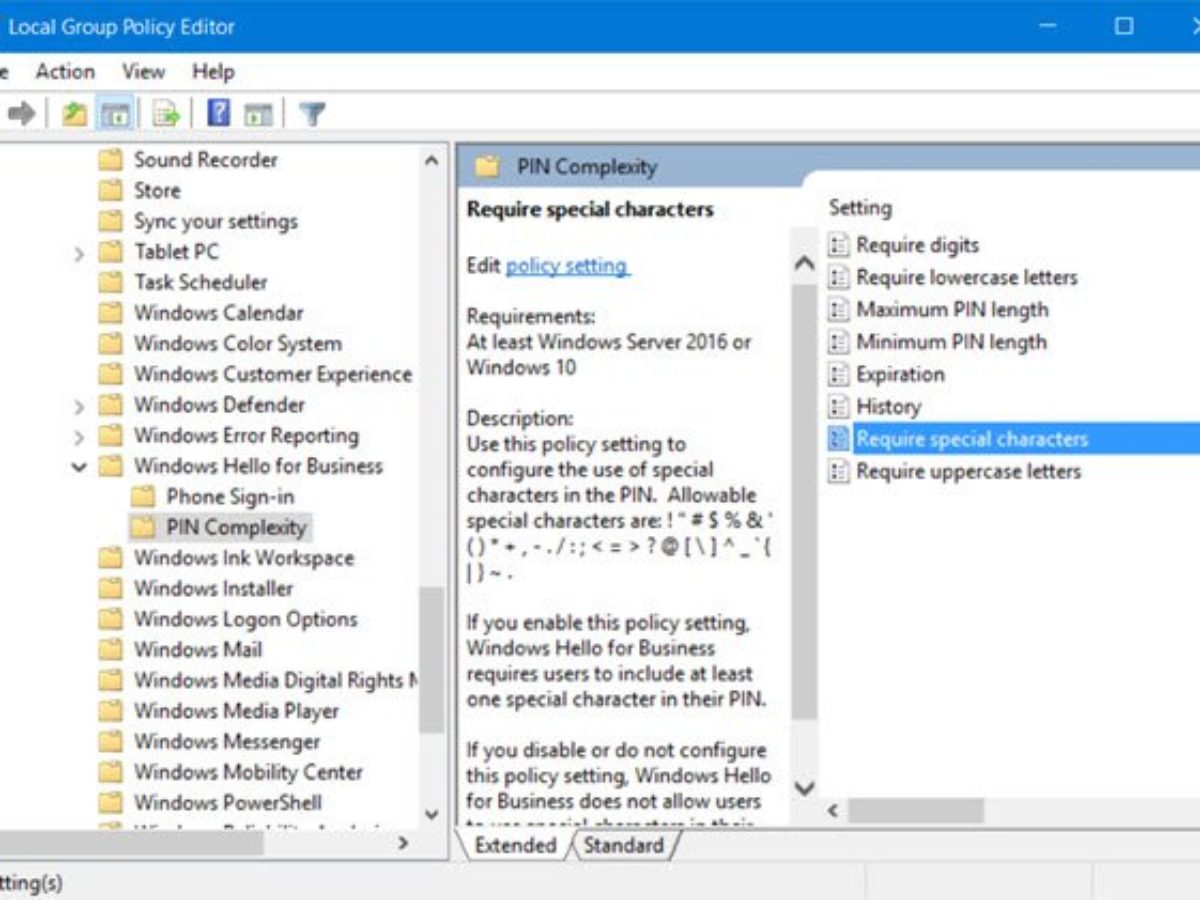Select Windows Color System in the tree
1200x900 pixels.
tap(238, 343)
